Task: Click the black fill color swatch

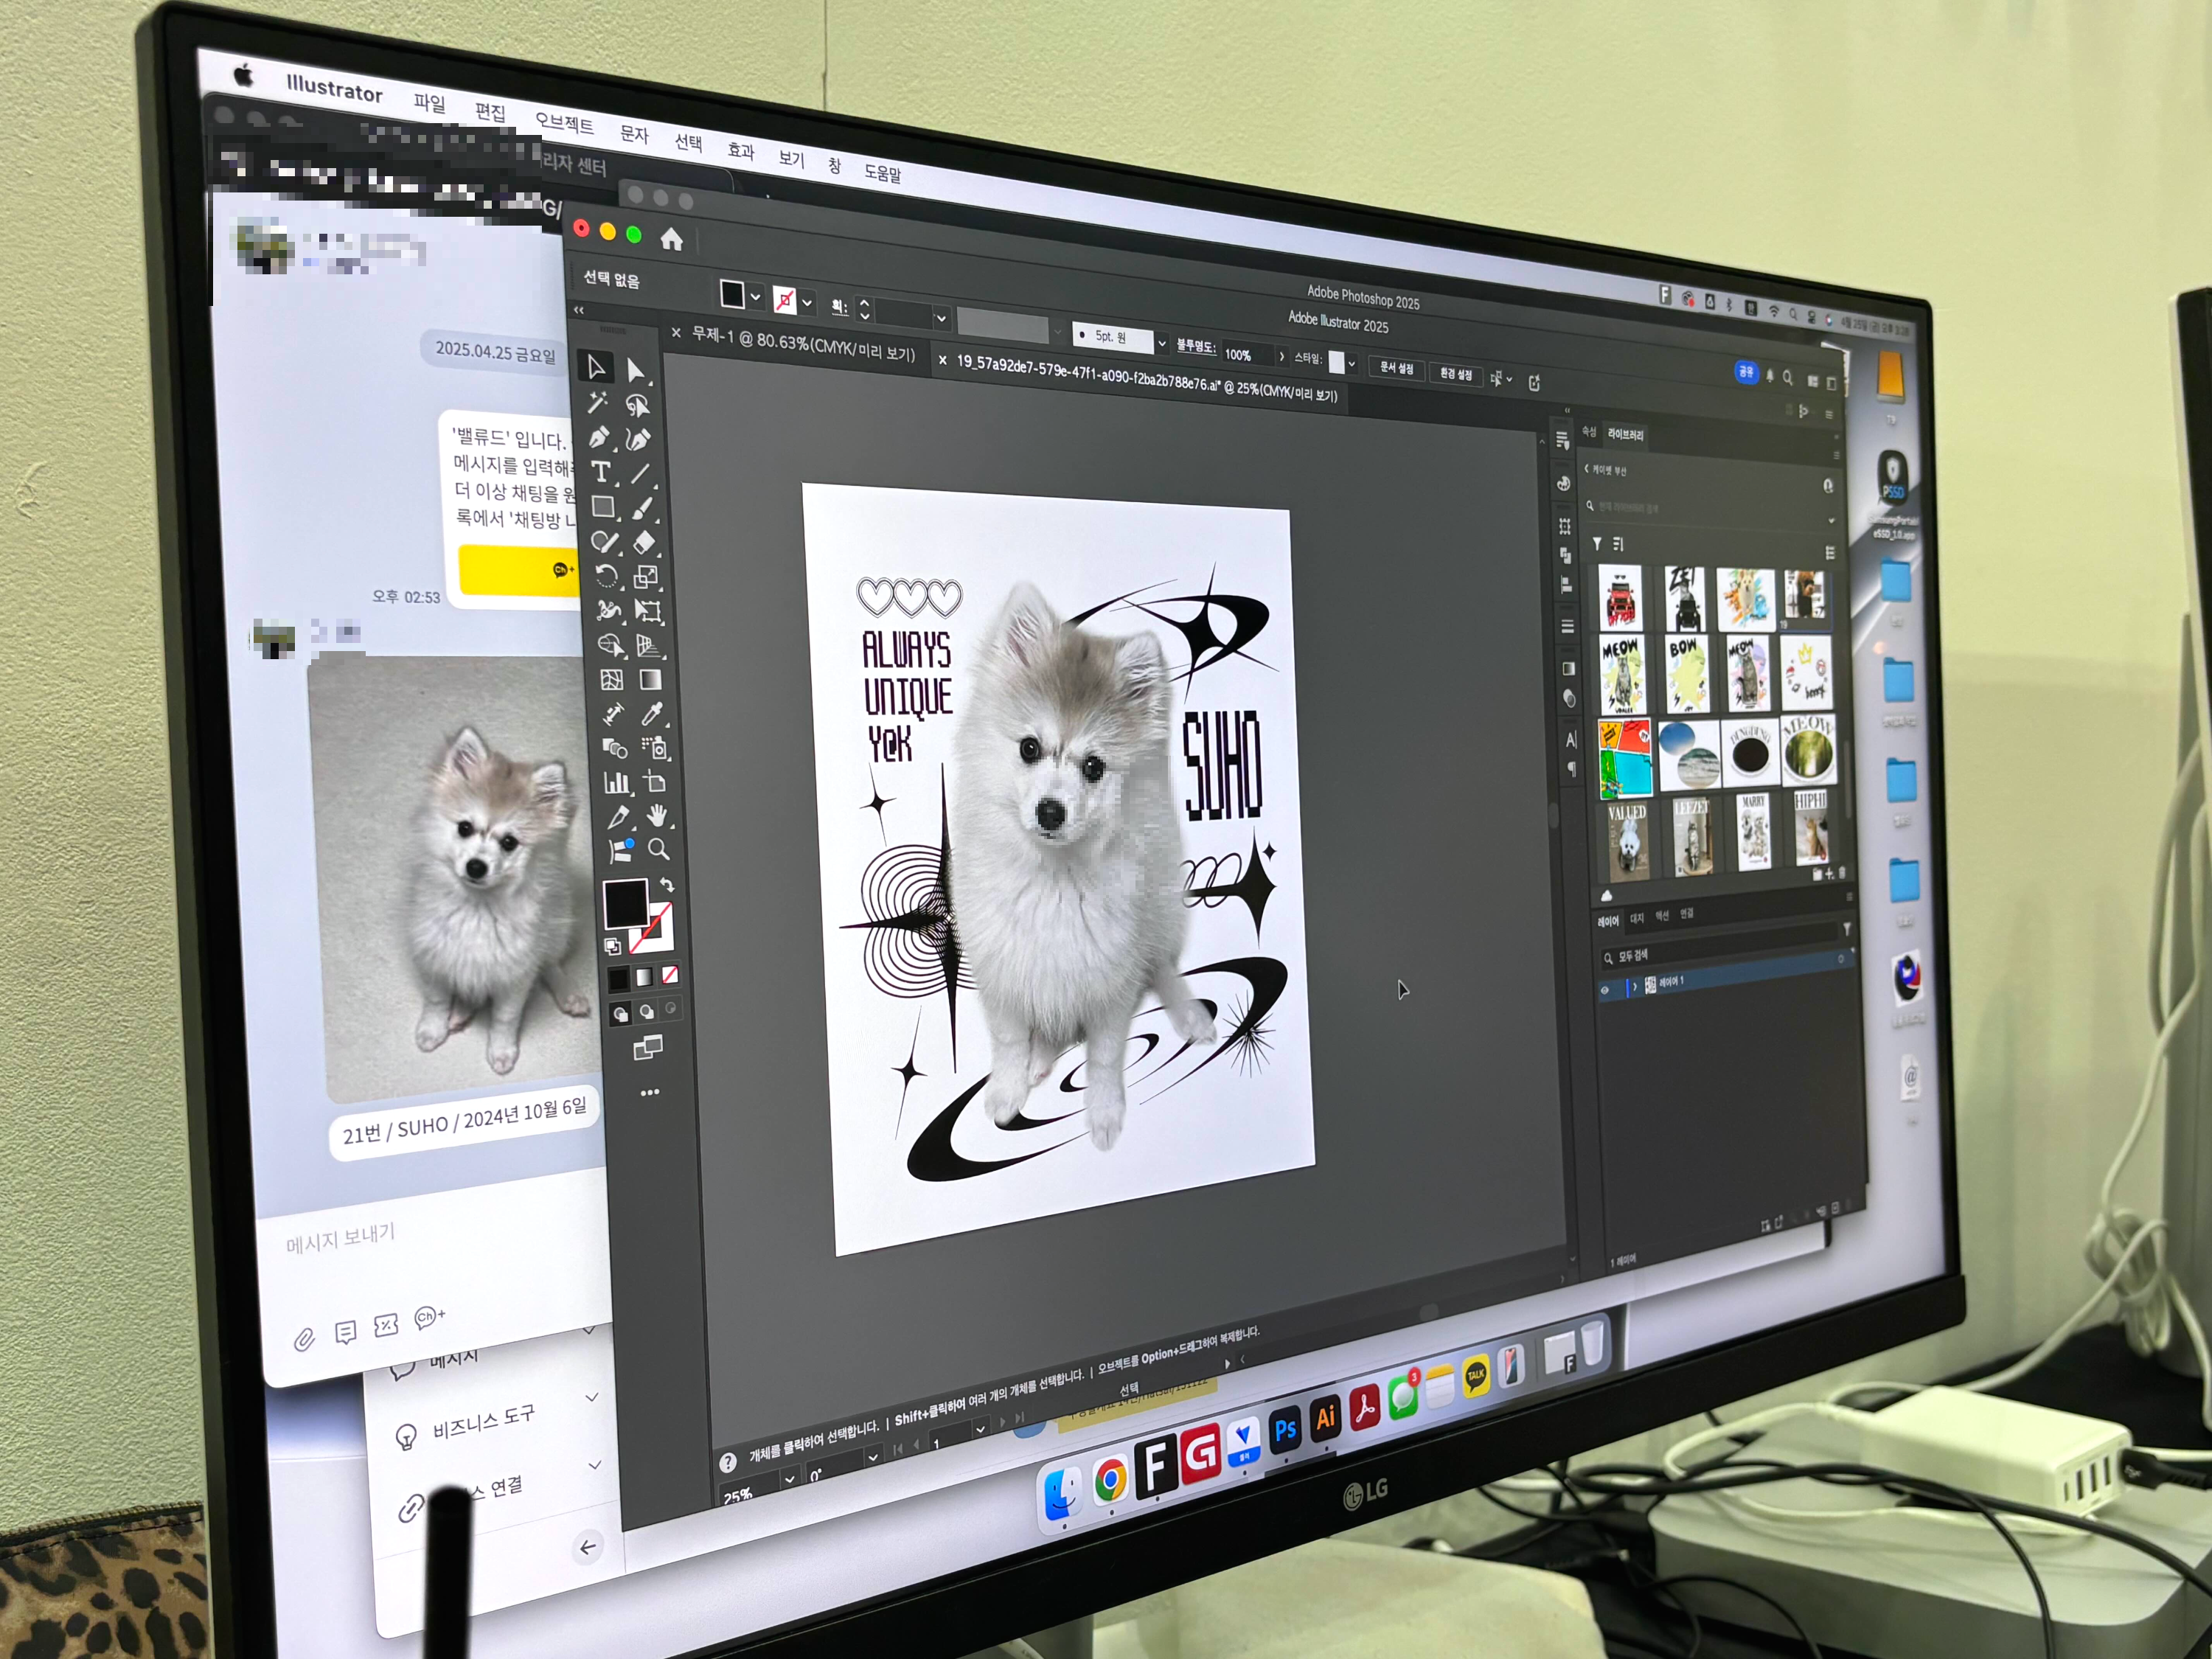Action: pos(625,903)
